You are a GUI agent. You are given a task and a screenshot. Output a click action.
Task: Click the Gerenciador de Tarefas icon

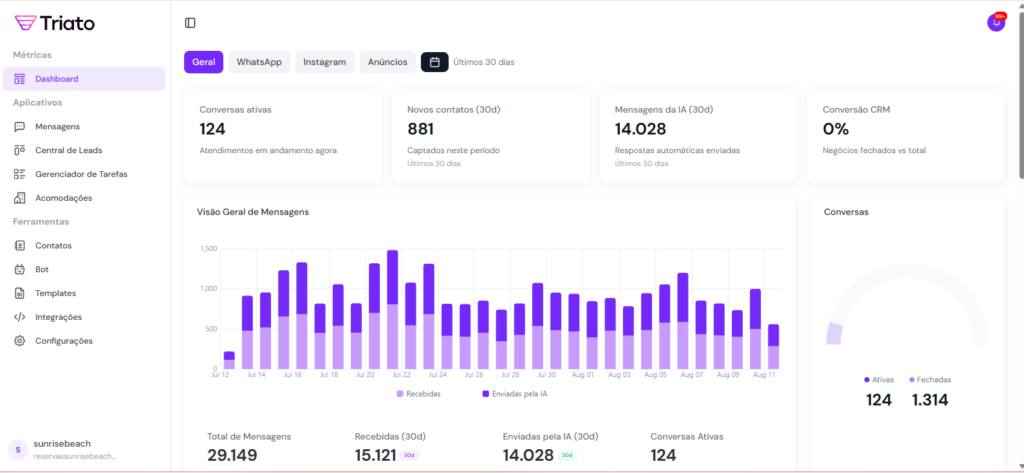click(20, 174)
